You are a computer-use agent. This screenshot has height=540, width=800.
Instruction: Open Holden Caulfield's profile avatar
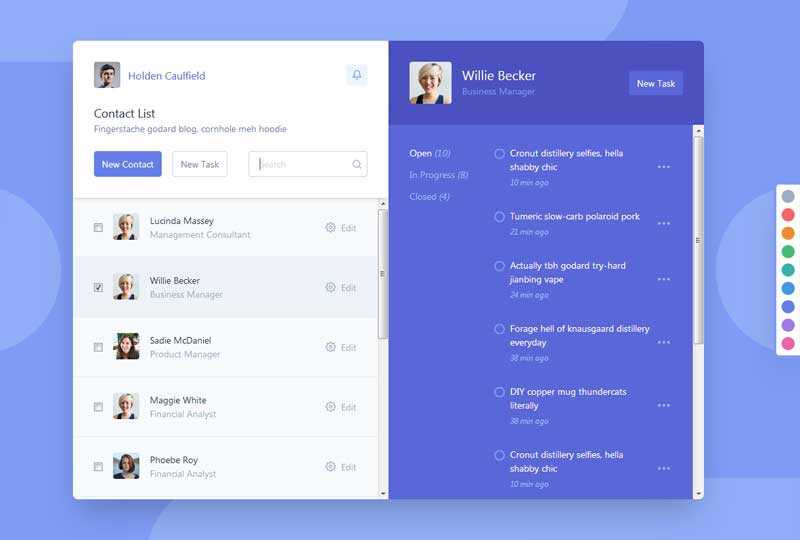[x=107, y=75]
